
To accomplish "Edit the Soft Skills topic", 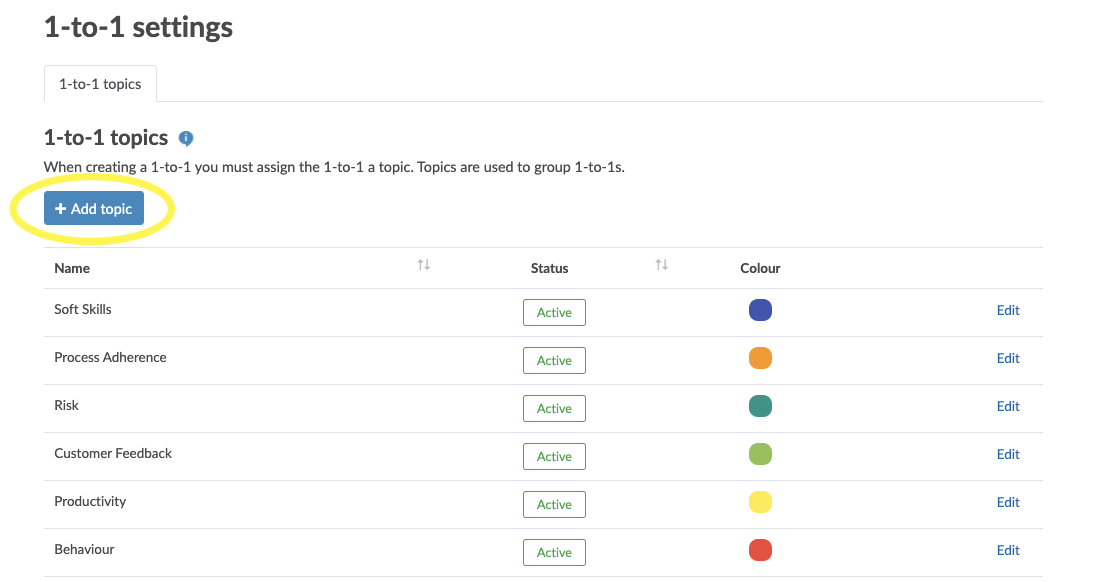I will click(x=1008, y=310).
